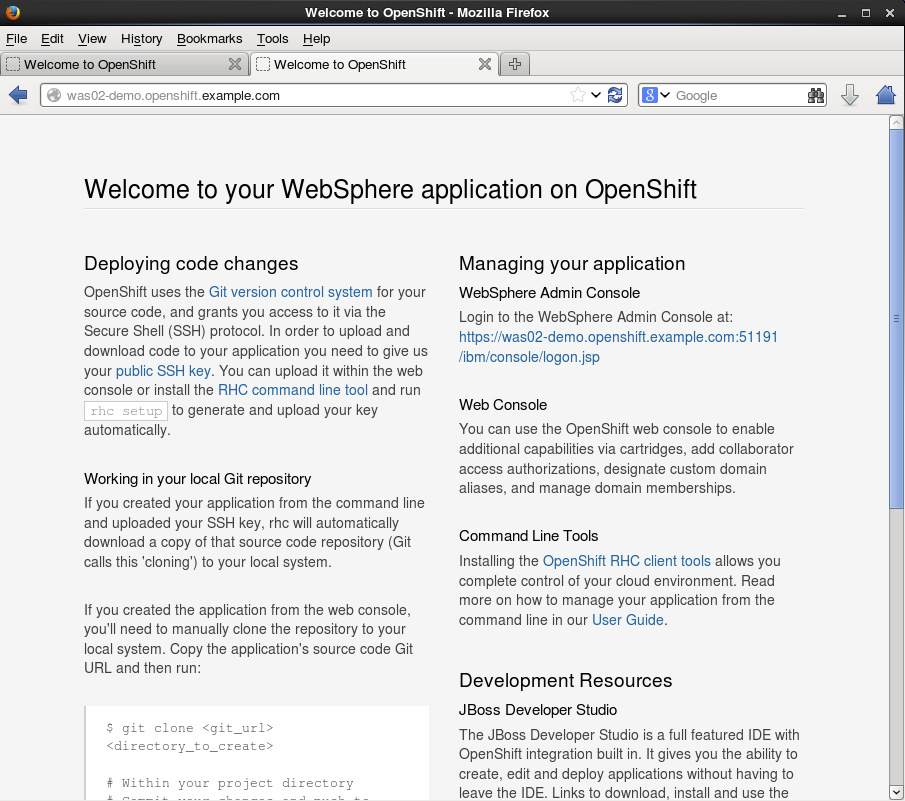
Task: Click the Command Line Tools subheading
Action: (x=529, y=536)
